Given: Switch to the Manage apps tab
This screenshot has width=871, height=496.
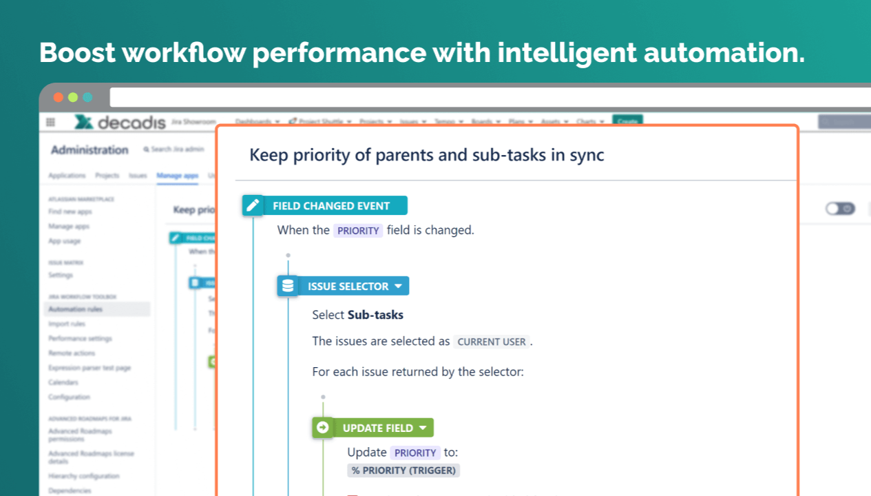Looking at the screenshot, I should (176, 175).
